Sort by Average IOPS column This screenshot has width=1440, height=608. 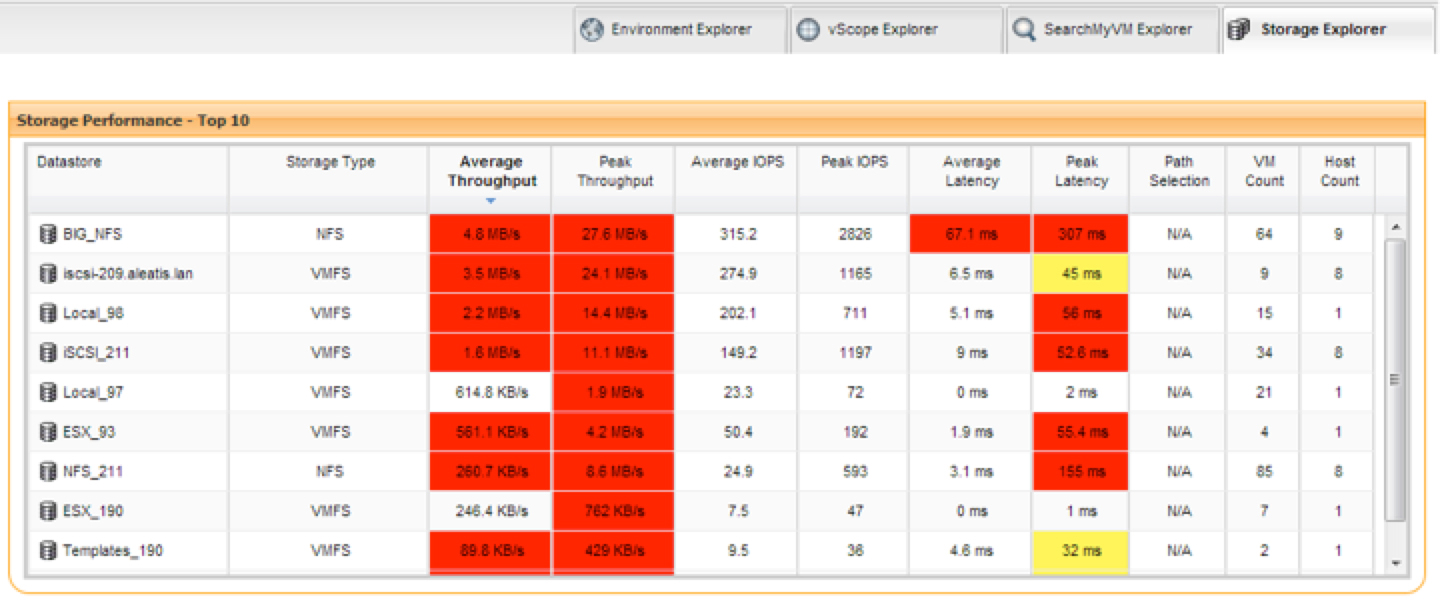coord(737,178)
